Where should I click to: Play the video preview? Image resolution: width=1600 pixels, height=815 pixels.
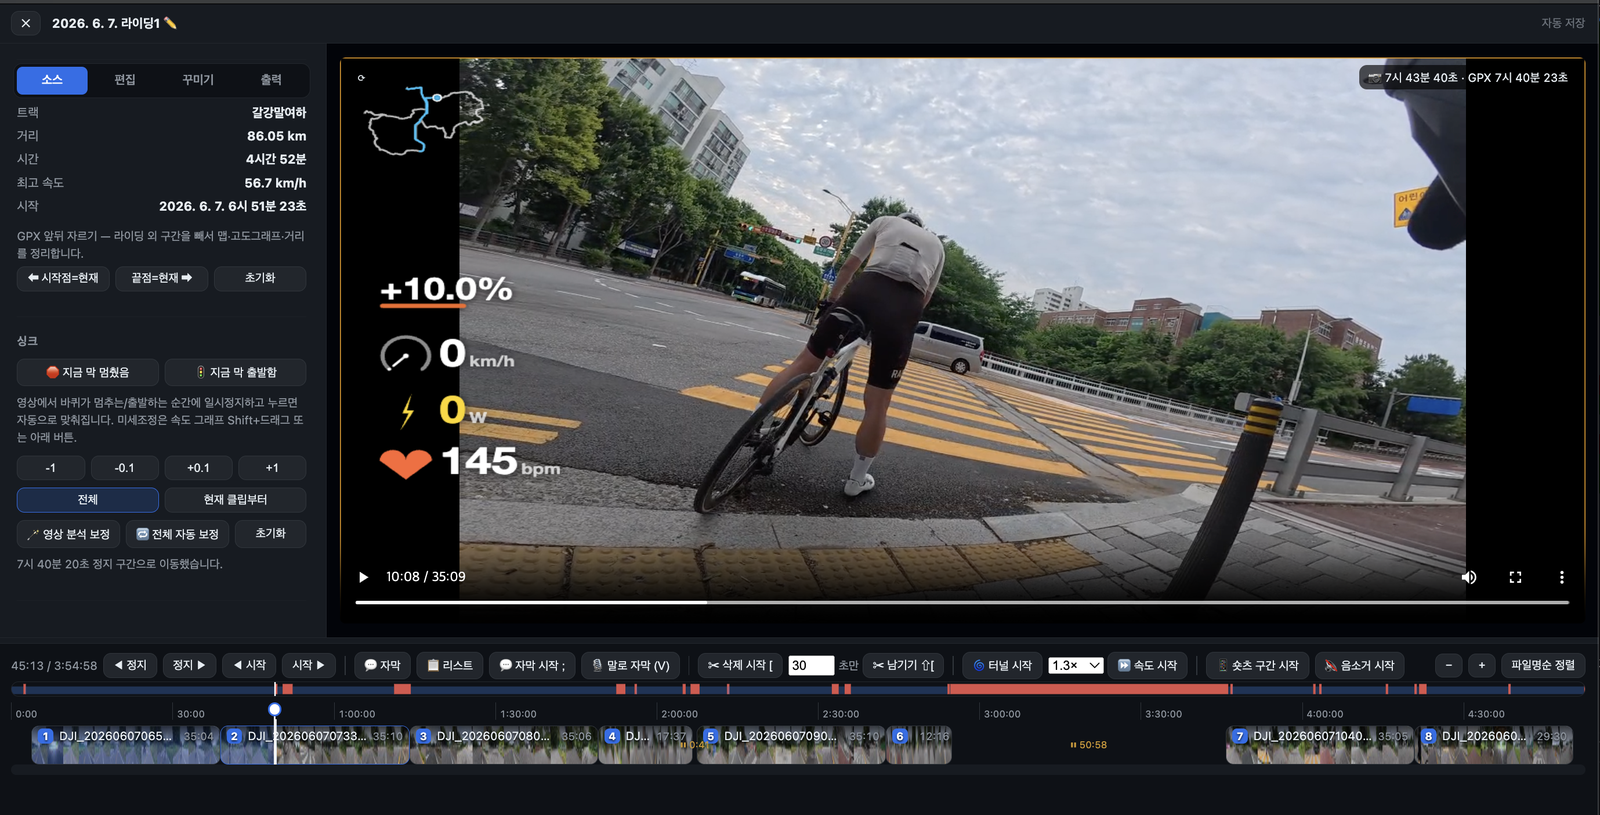tap(363, 577)
